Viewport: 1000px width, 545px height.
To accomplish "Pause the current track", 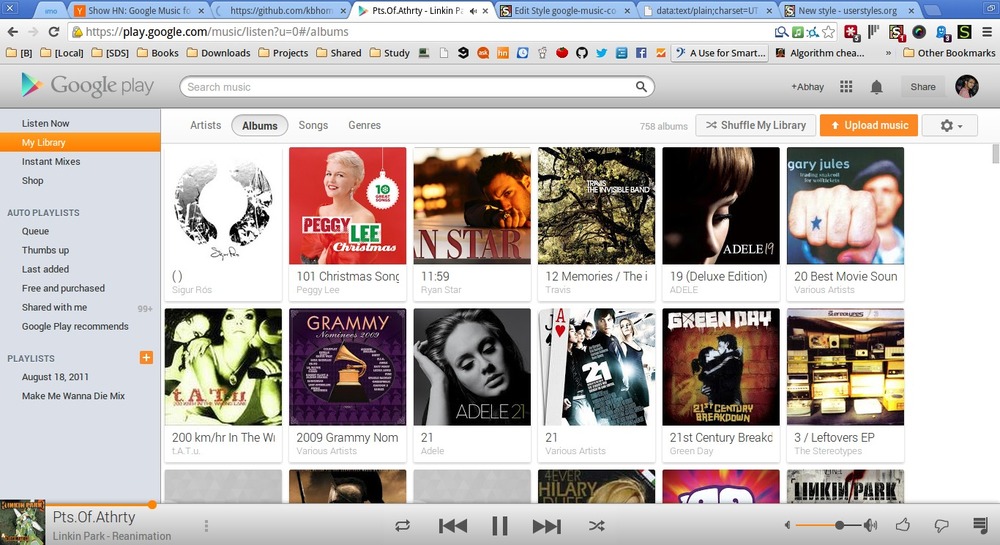I will tap(500, 526).
